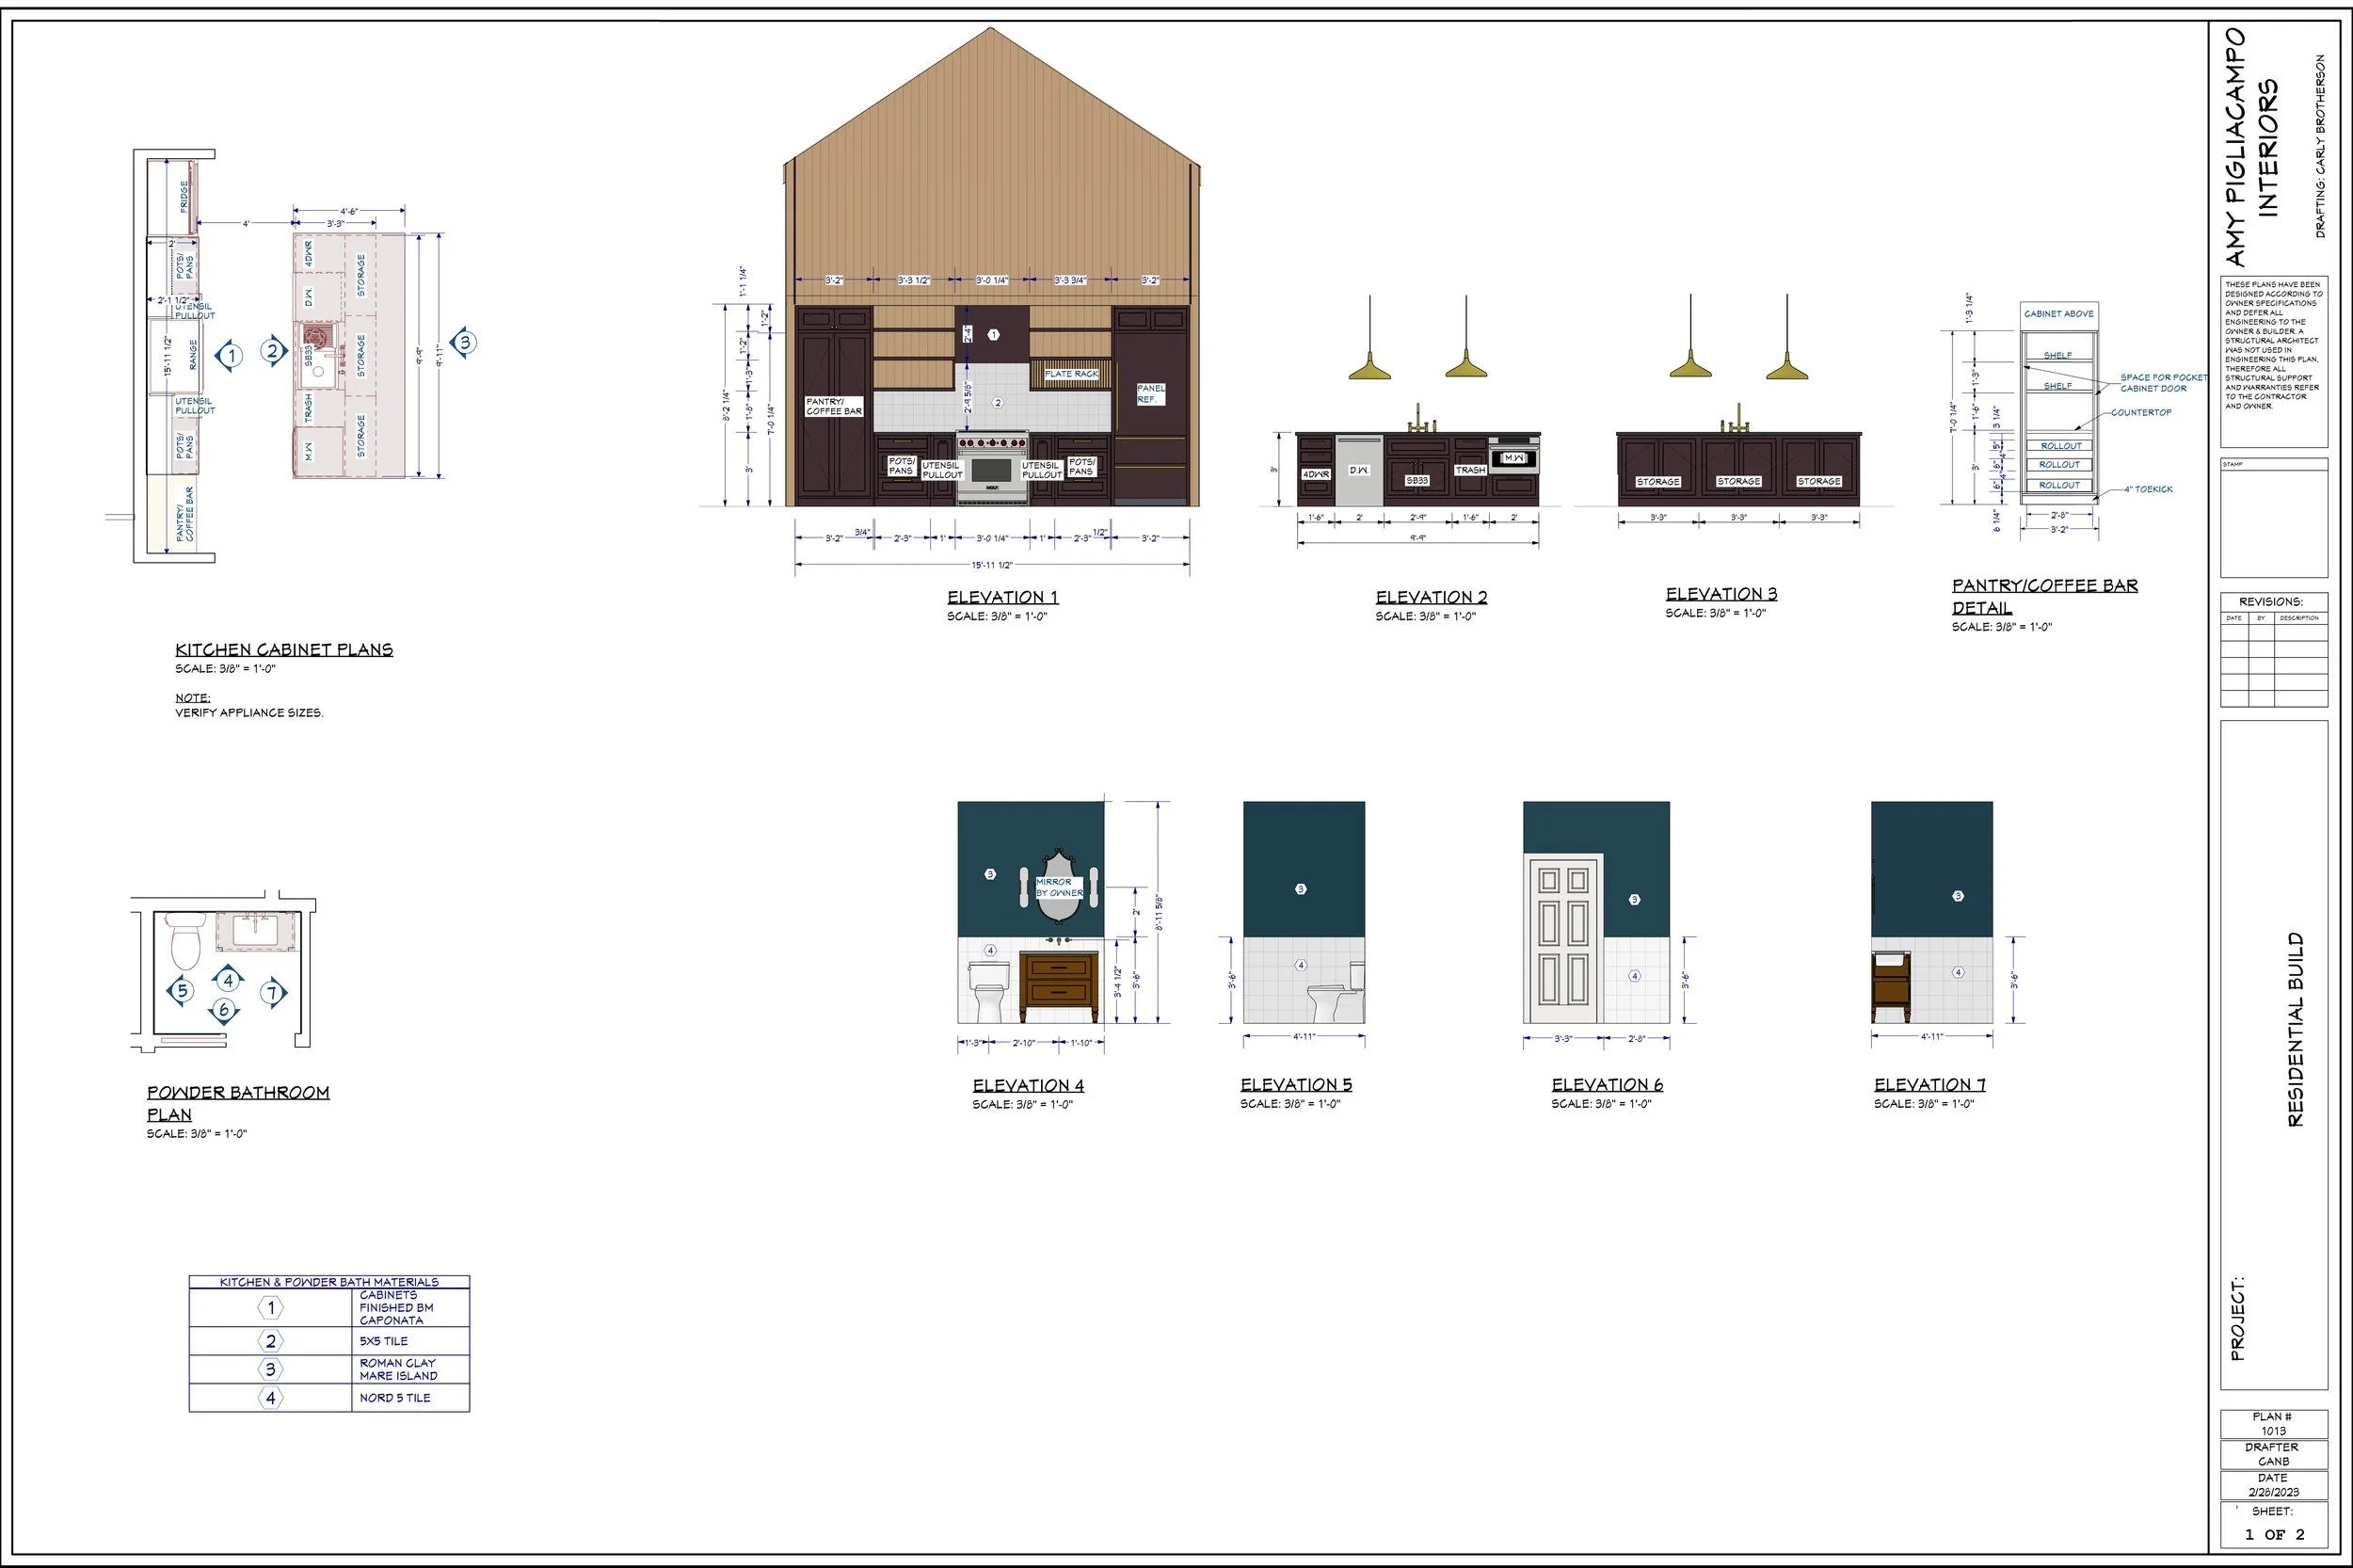Select the microwave in Elevation 2
2353x1568 pixels.
[x=1514, y=455]
